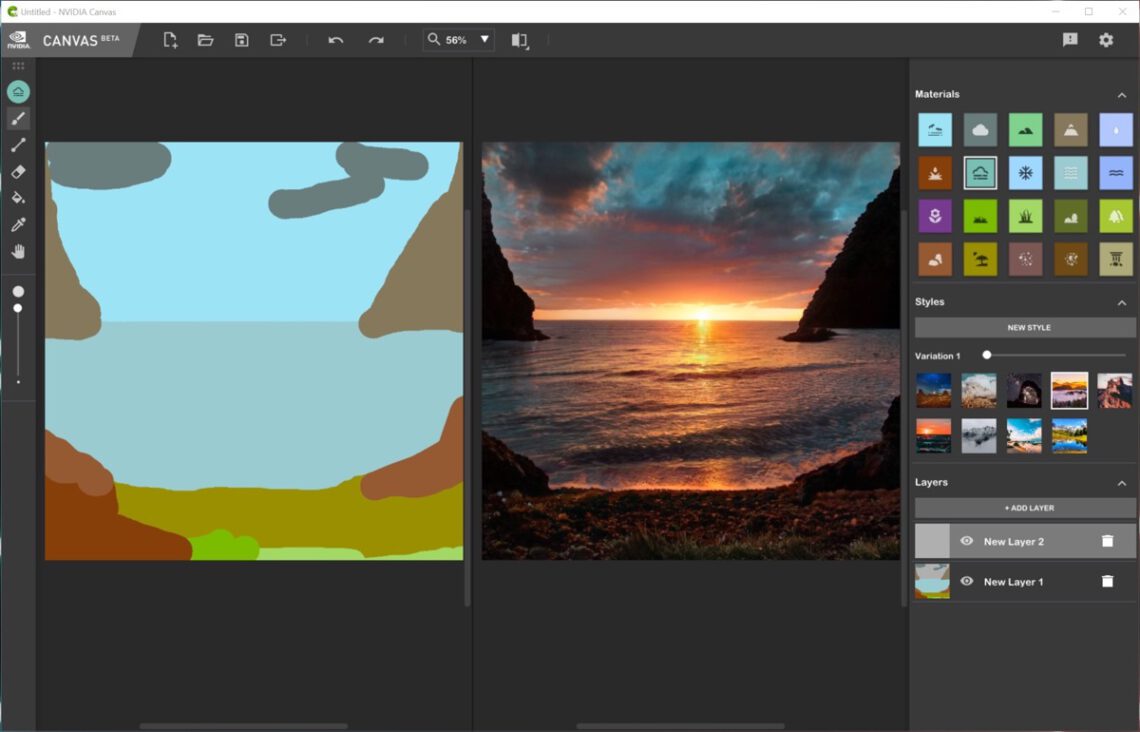Click the Variation slider track
Image resolution: width=1140 pixels, height=732 pixels.
pyautogui.click(x=1055, y=355)
